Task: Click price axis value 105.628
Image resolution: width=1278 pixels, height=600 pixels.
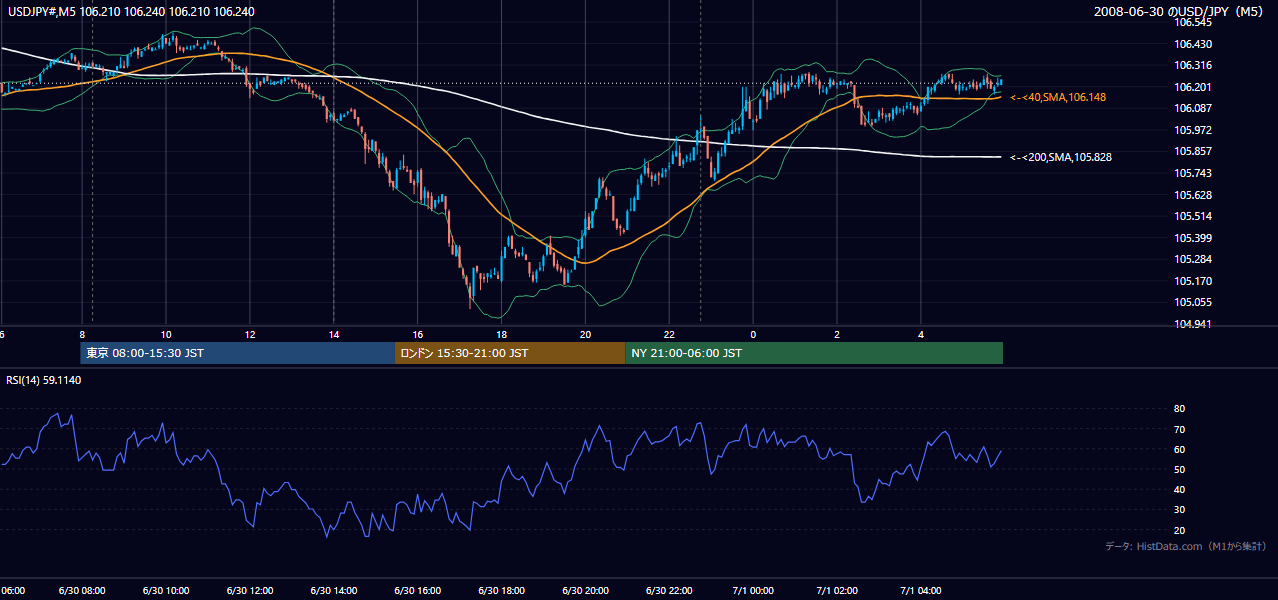Action: [1192, 195]
